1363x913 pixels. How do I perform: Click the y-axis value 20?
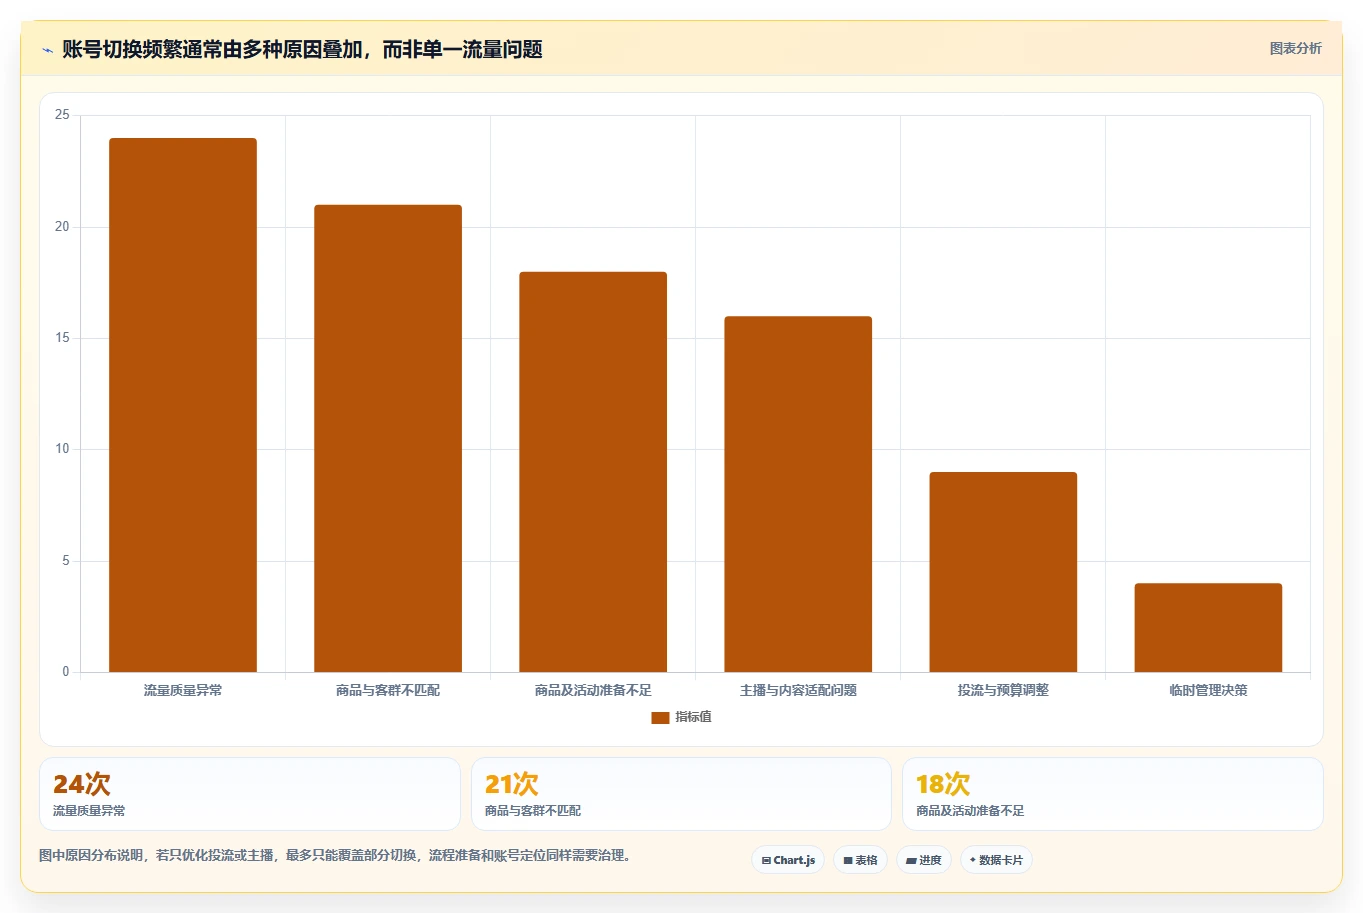(x=63, y=227)
